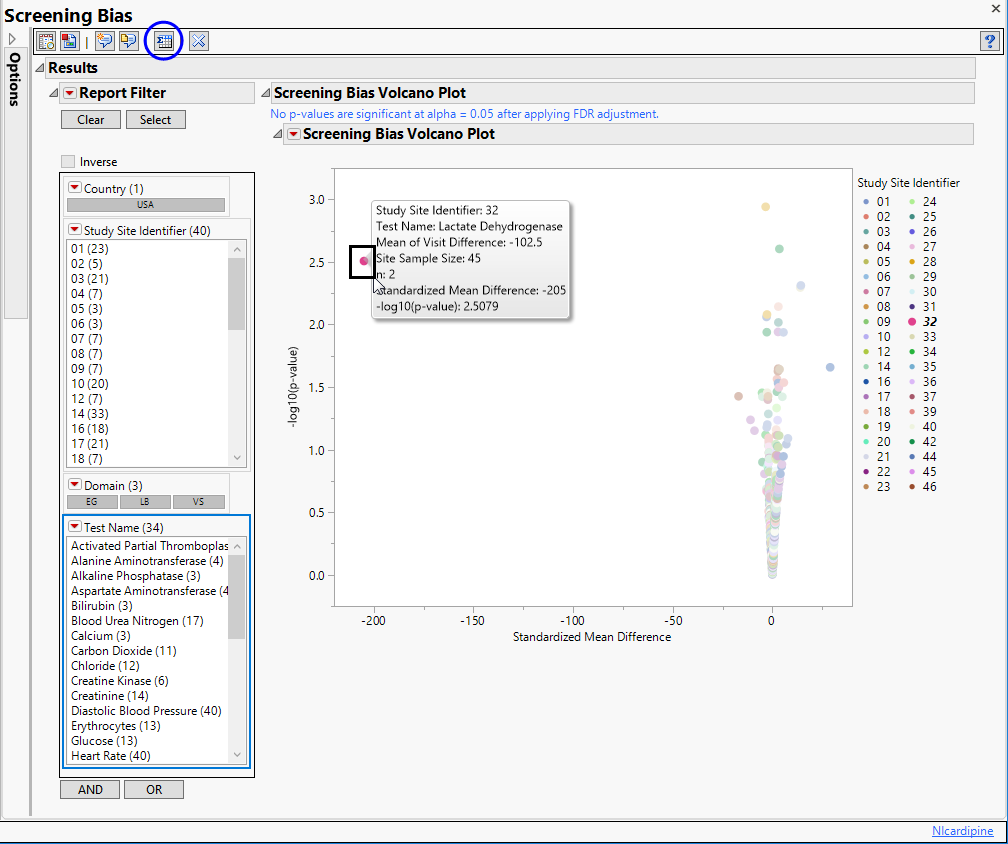Viewport: 1008px width, 844px height.
Task: Toggle the EG domain filter
Action: tap(92, 502)
